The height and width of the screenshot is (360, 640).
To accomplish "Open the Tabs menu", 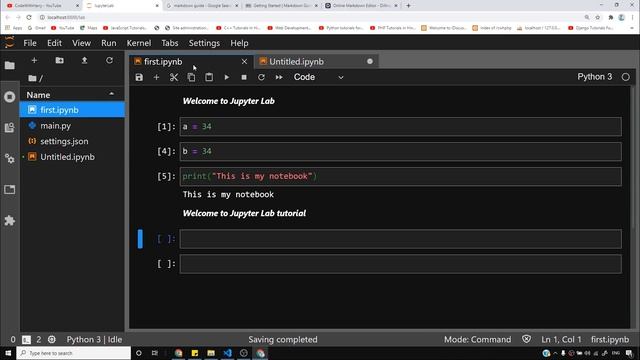I will [x=170, y=43].
